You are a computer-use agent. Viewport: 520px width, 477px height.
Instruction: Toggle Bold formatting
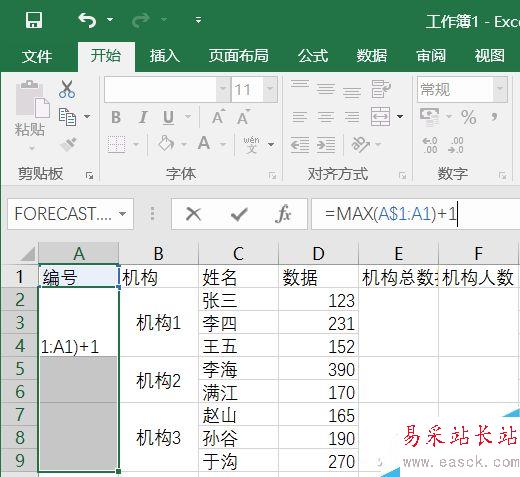click(x=116, y=117)
